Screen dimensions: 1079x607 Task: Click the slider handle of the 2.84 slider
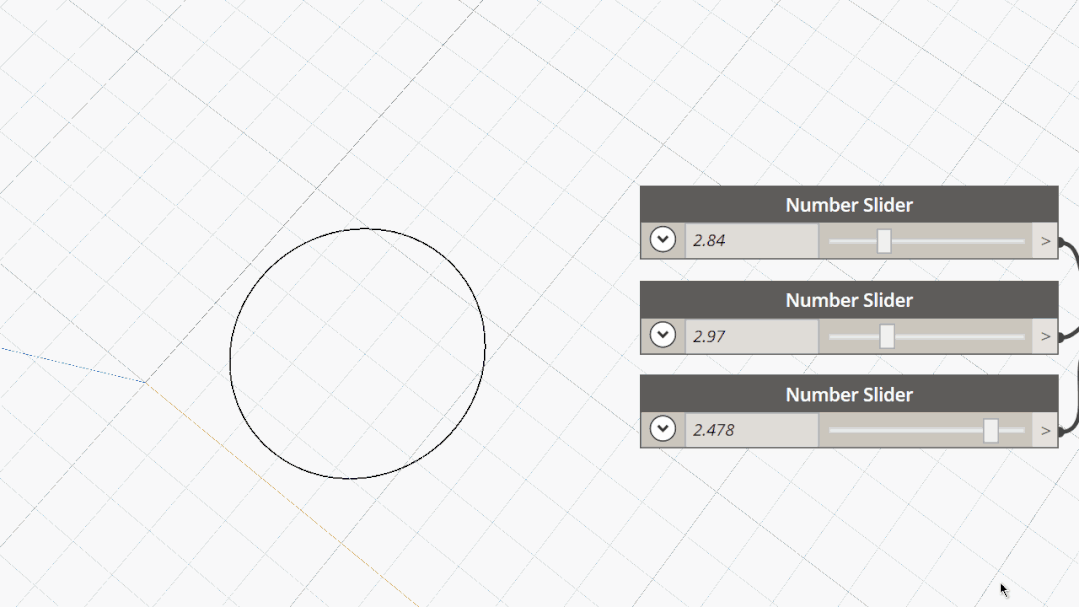[884, 242]
